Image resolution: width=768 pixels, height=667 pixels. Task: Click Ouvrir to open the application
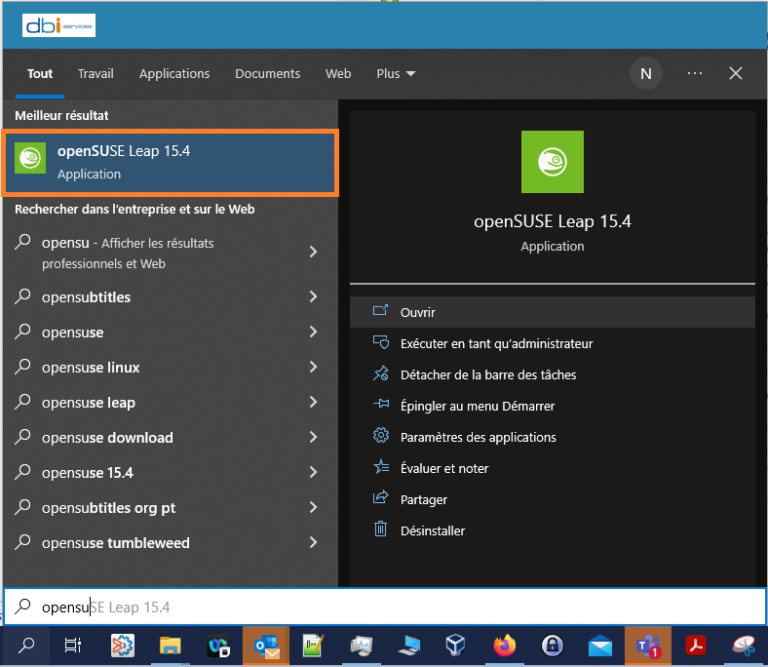[552, 312]
